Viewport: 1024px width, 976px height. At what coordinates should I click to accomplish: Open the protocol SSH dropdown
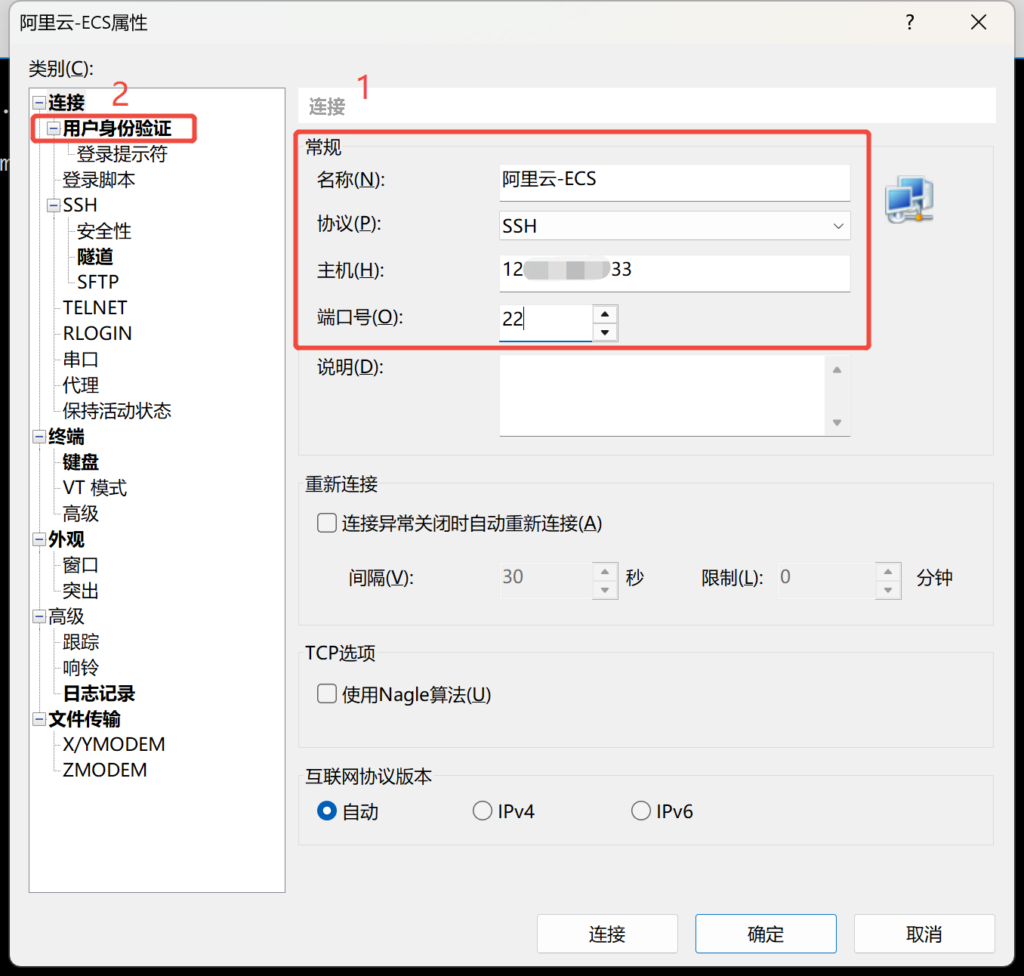click(x=674, y=226)
